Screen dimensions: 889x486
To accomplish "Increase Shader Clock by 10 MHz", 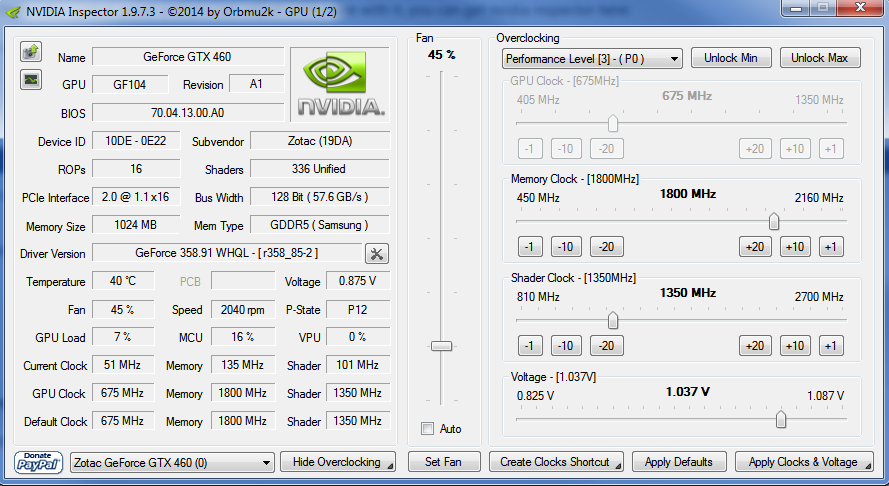I will click(795, 345).
